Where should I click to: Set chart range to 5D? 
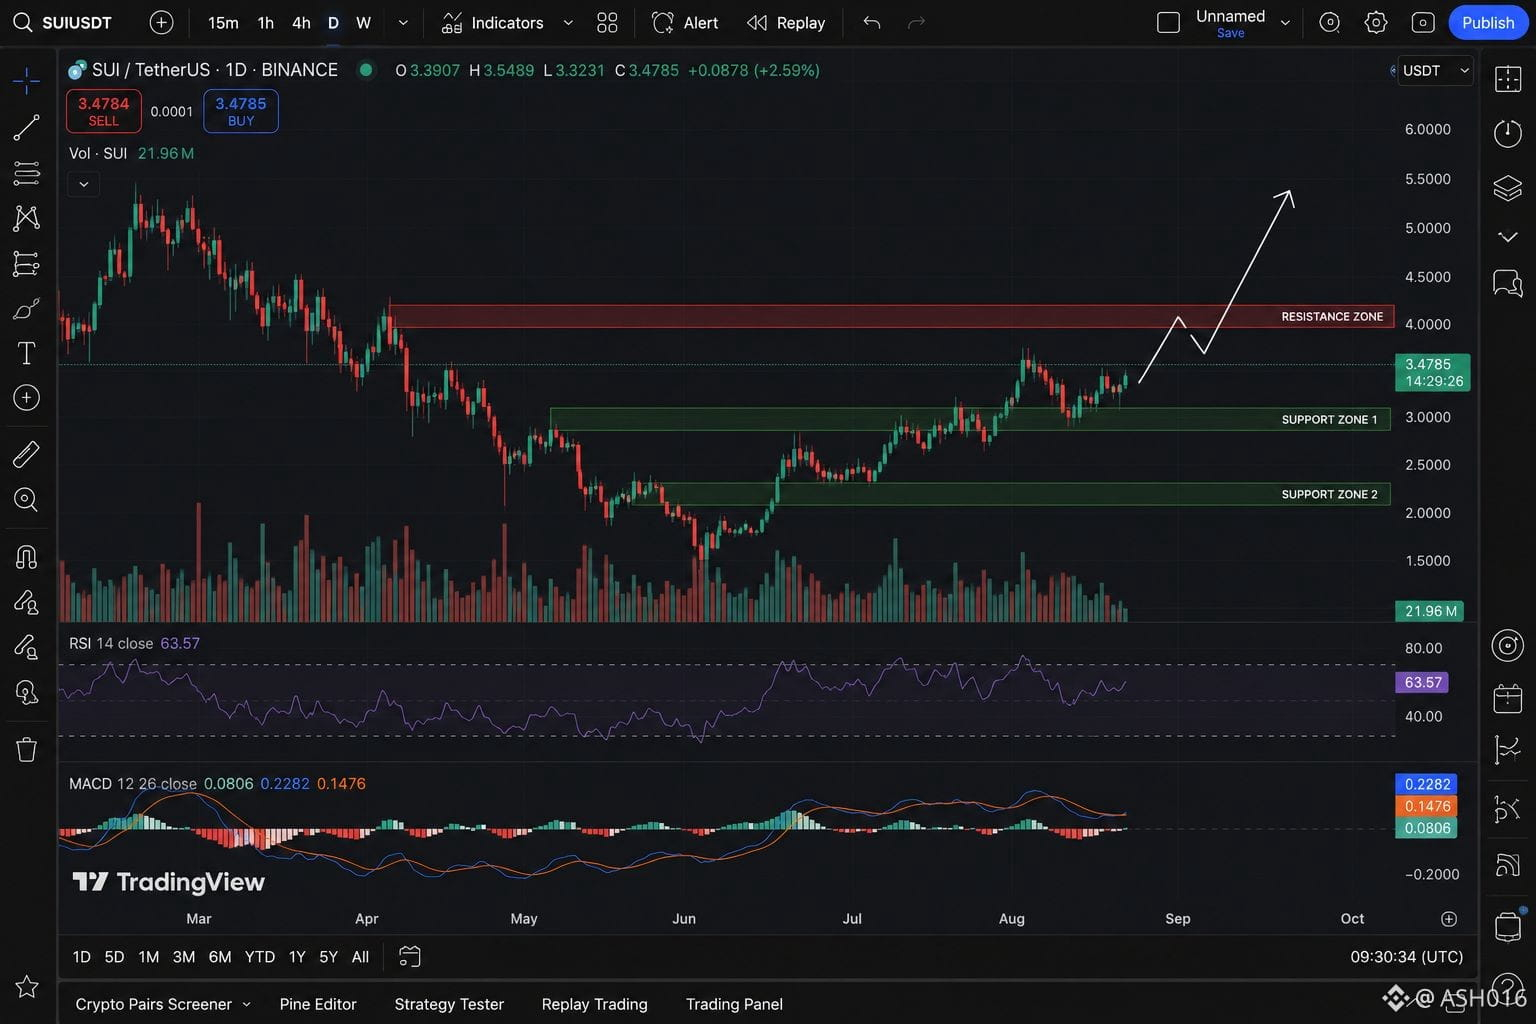click(x=114, y=957)
